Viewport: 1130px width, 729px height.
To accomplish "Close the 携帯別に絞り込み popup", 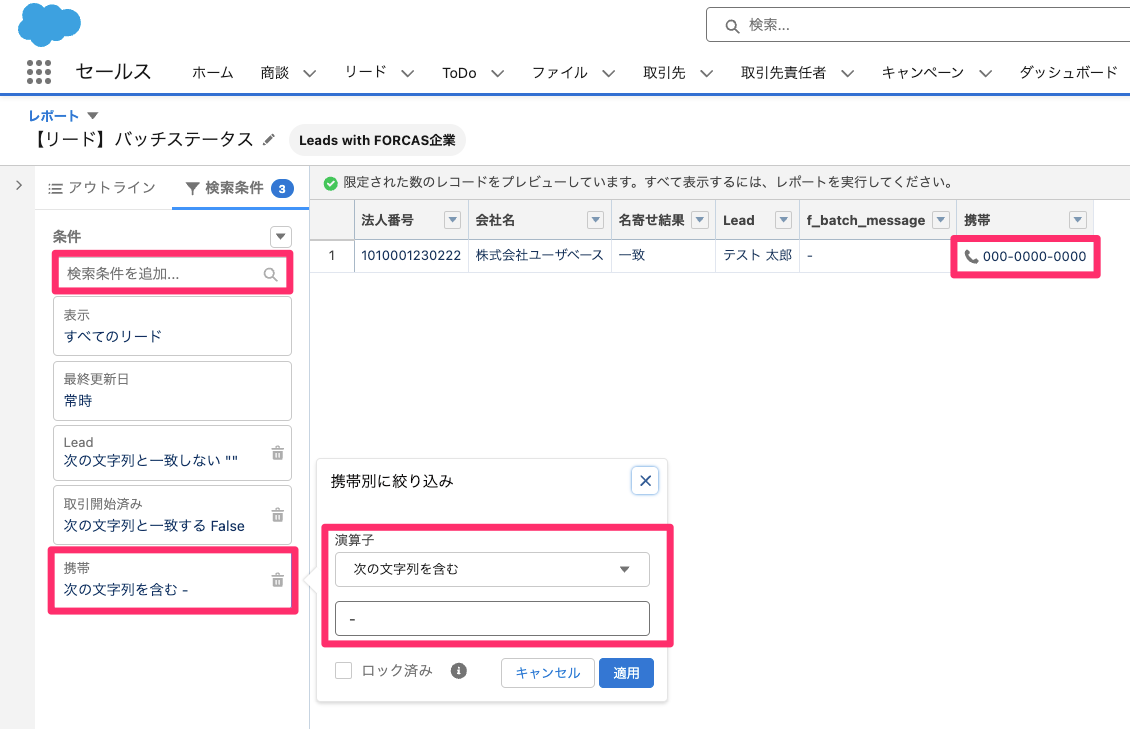I will [645, 481].
